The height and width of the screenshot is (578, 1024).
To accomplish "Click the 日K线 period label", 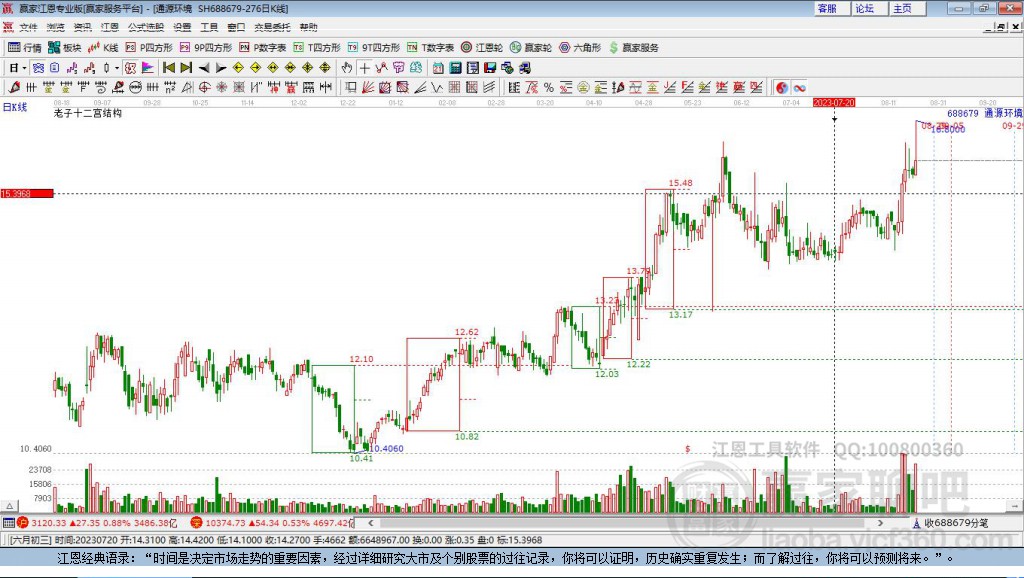I will pyautogui.click(x=14, y=107).
